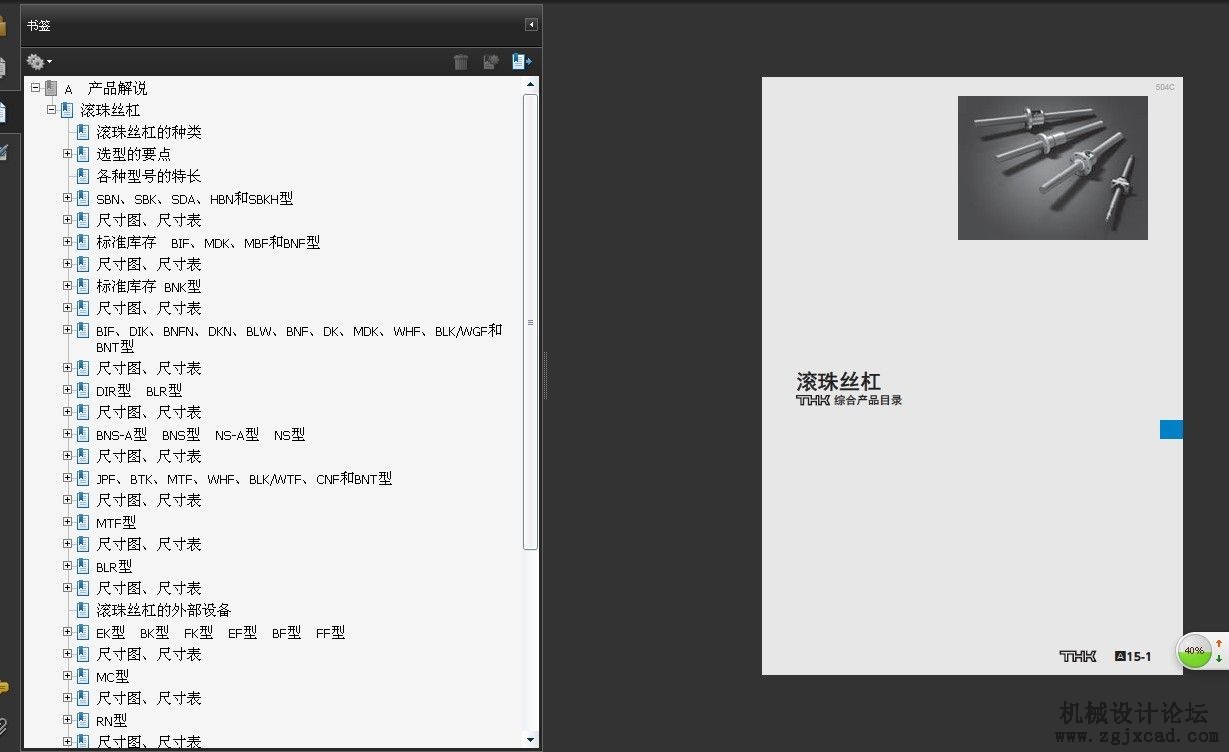The height and width of the screenshot is (752, 1229).
Task: Click the bookmark icon for 各种型号的特长
Action: pos(83,176)
